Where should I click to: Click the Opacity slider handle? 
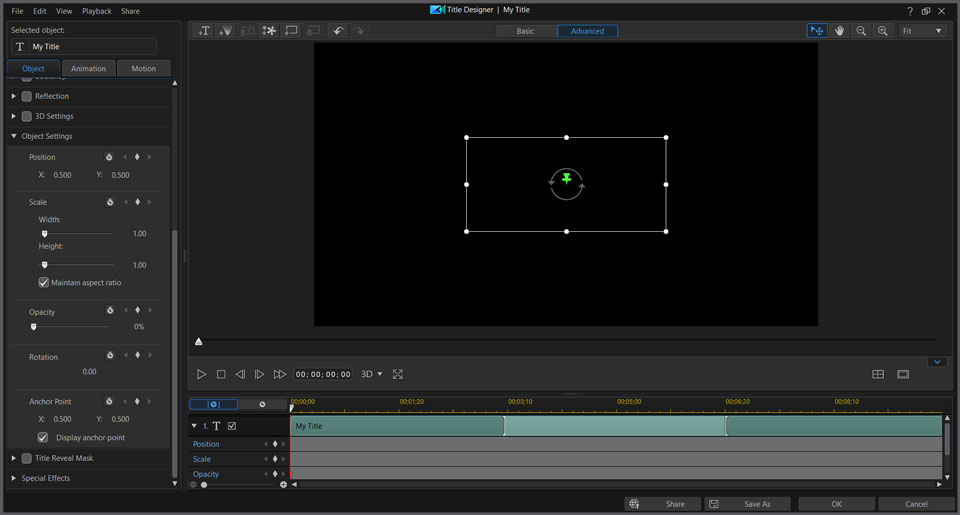click(34, 326)
